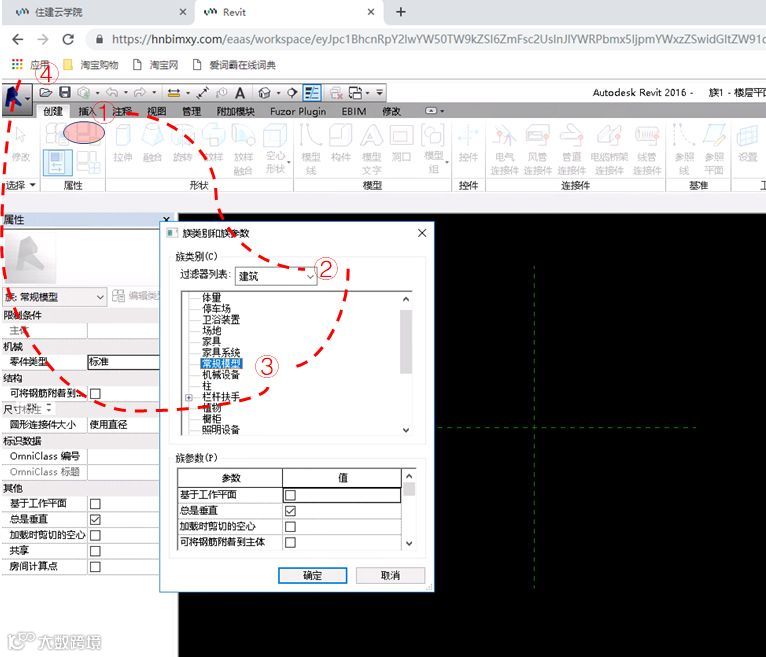This screenshot has height=657, width=766.
Task: Open the Revit application menu button
Action: click(x=16, y=99)
